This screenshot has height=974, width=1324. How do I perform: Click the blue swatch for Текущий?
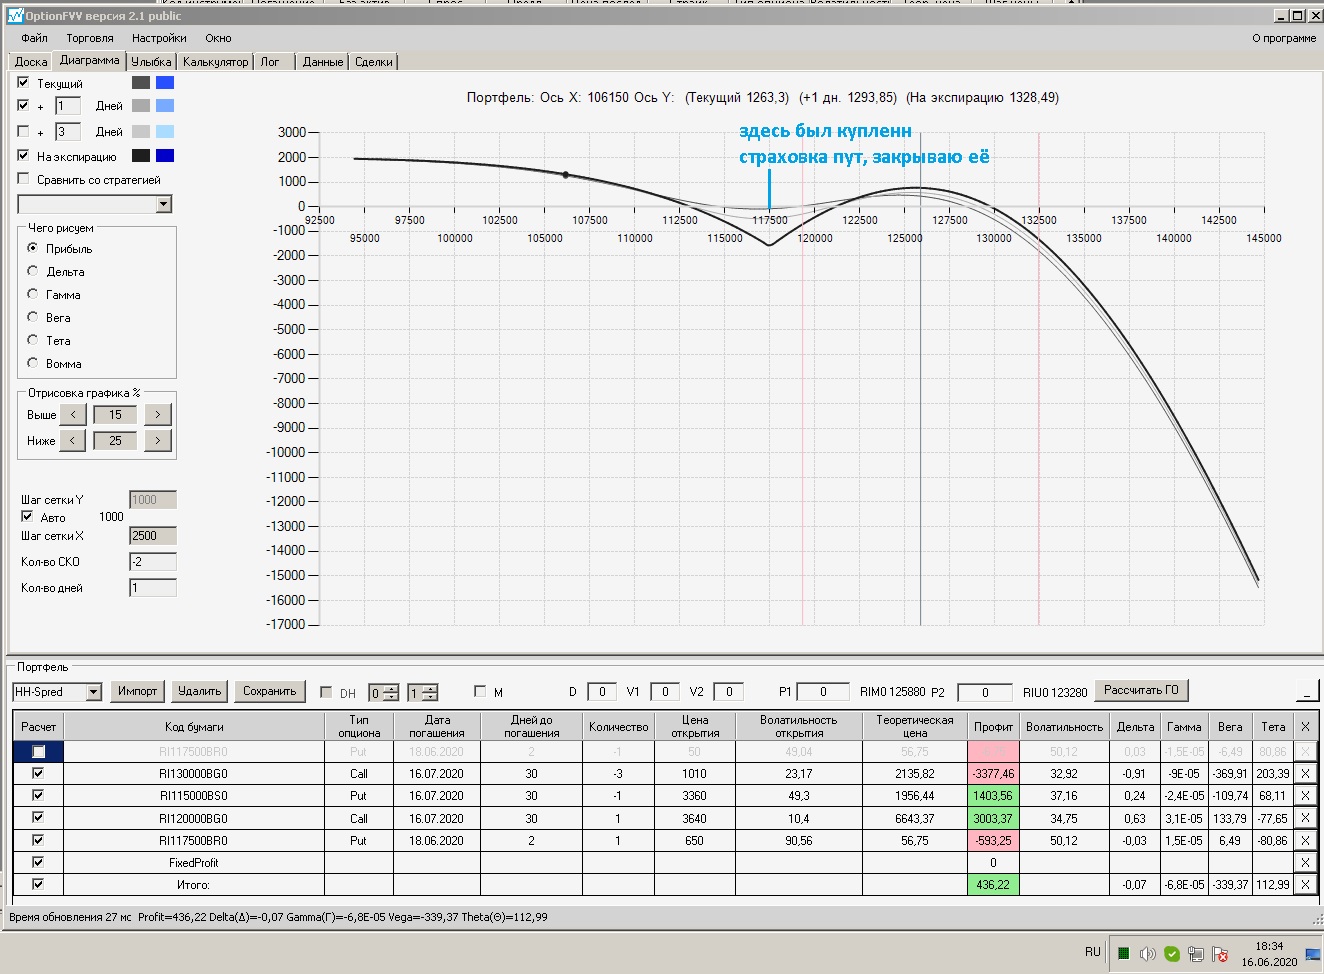[x=165, y=82]
